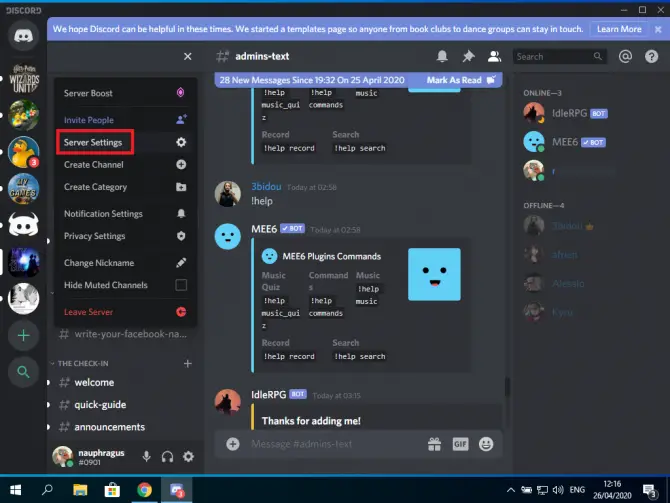Click nauphragus user avatar
670x503 pixels.
point(63,456)
